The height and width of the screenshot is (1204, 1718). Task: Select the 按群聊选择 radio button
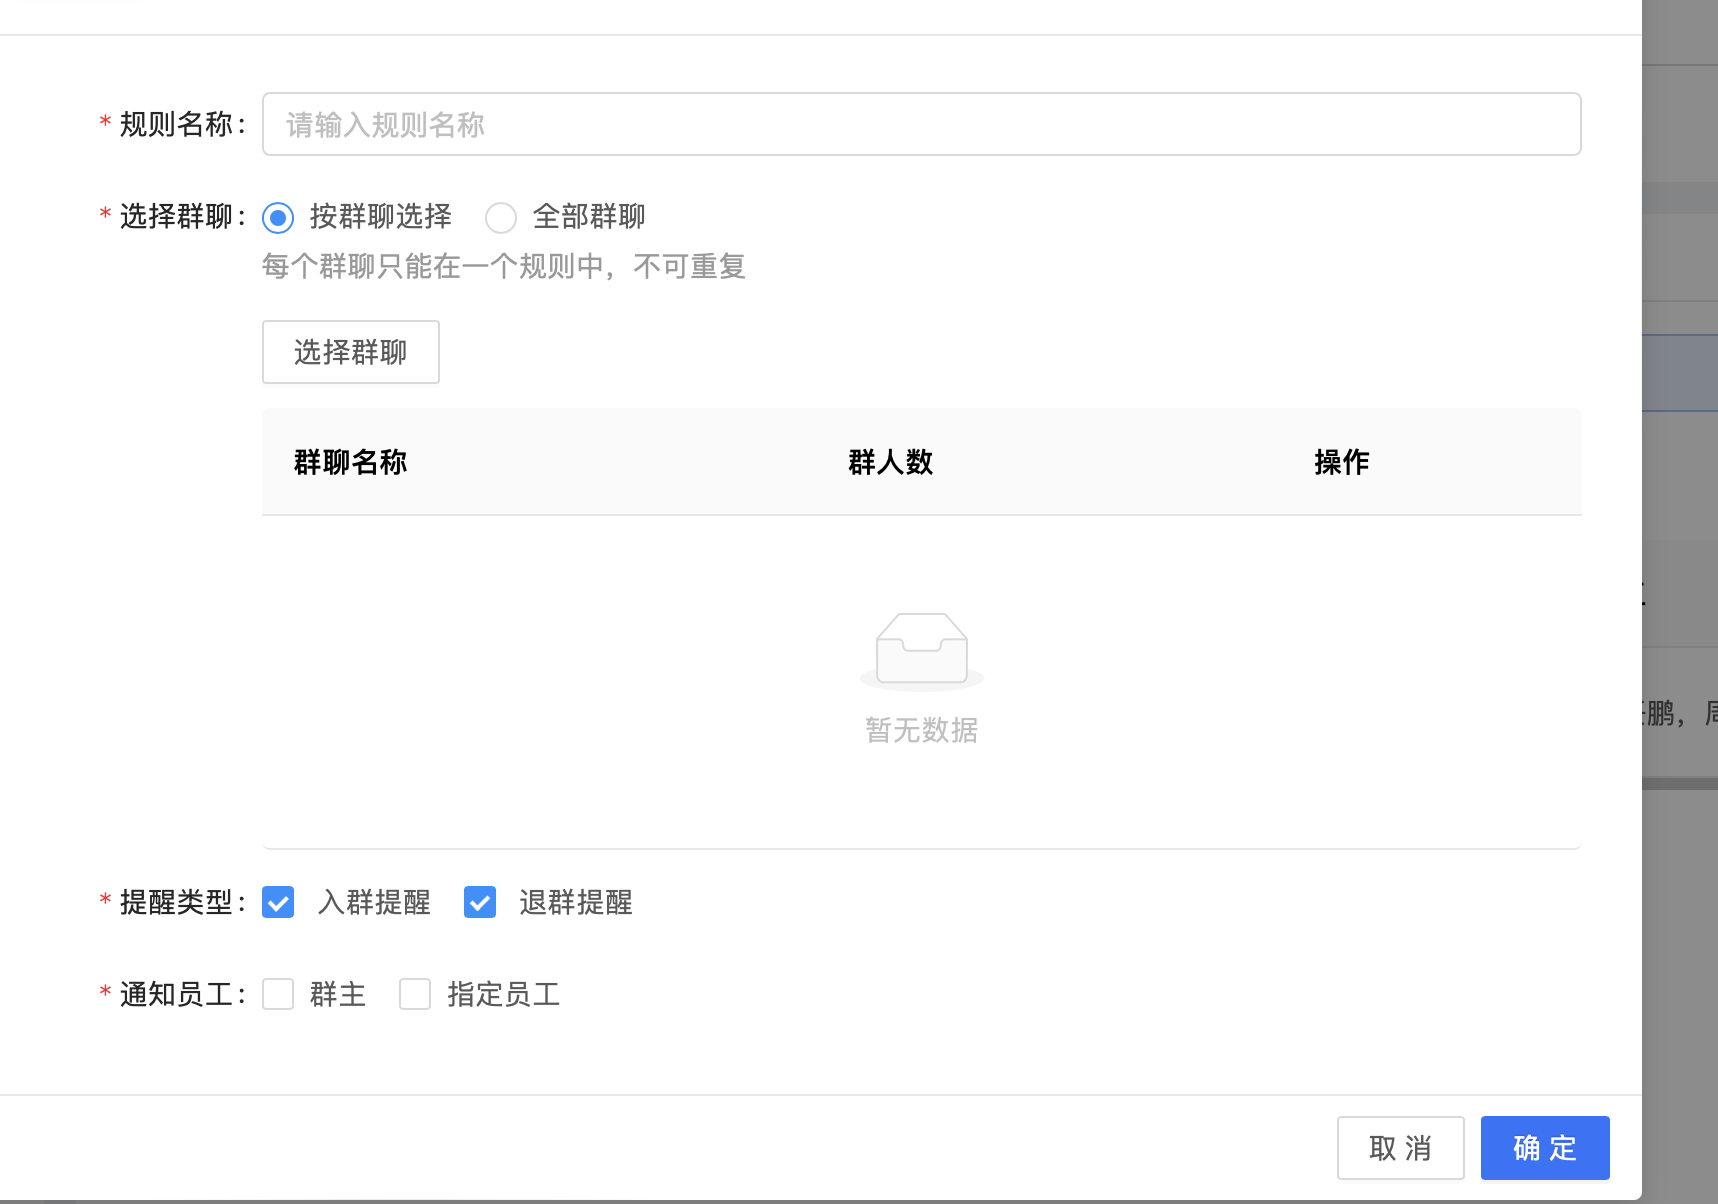pos(278,217)
